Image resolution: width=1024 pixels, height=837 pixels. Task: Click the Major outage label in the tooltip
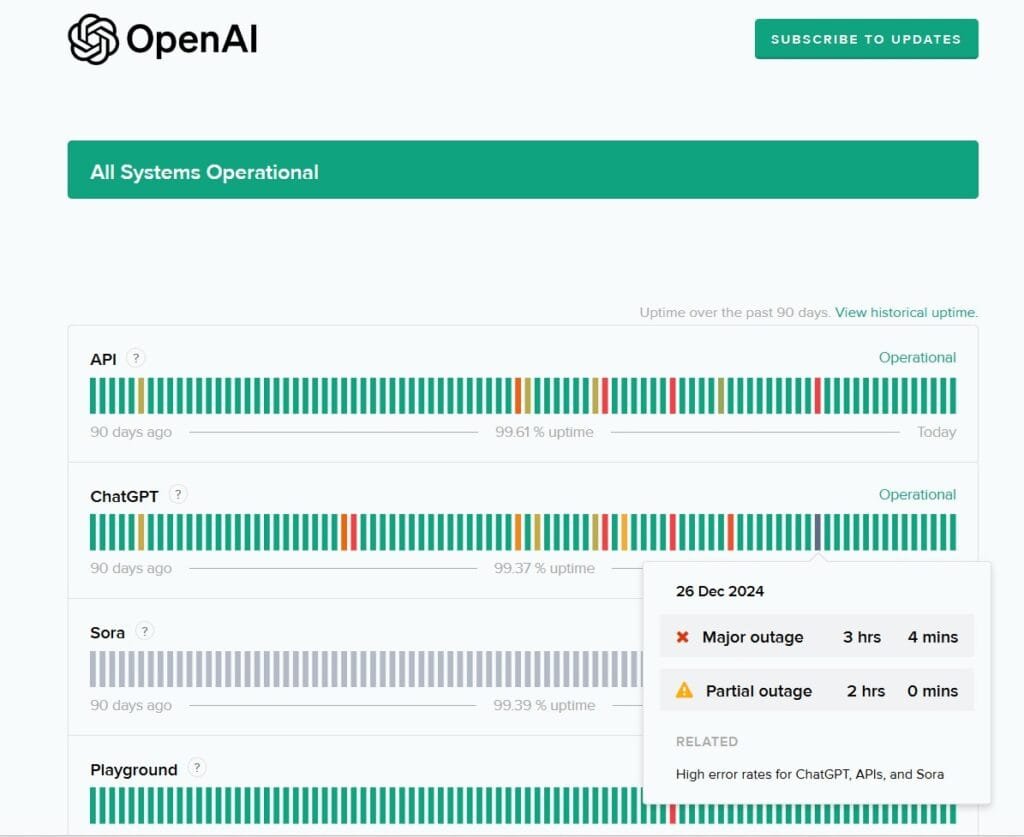752,637
